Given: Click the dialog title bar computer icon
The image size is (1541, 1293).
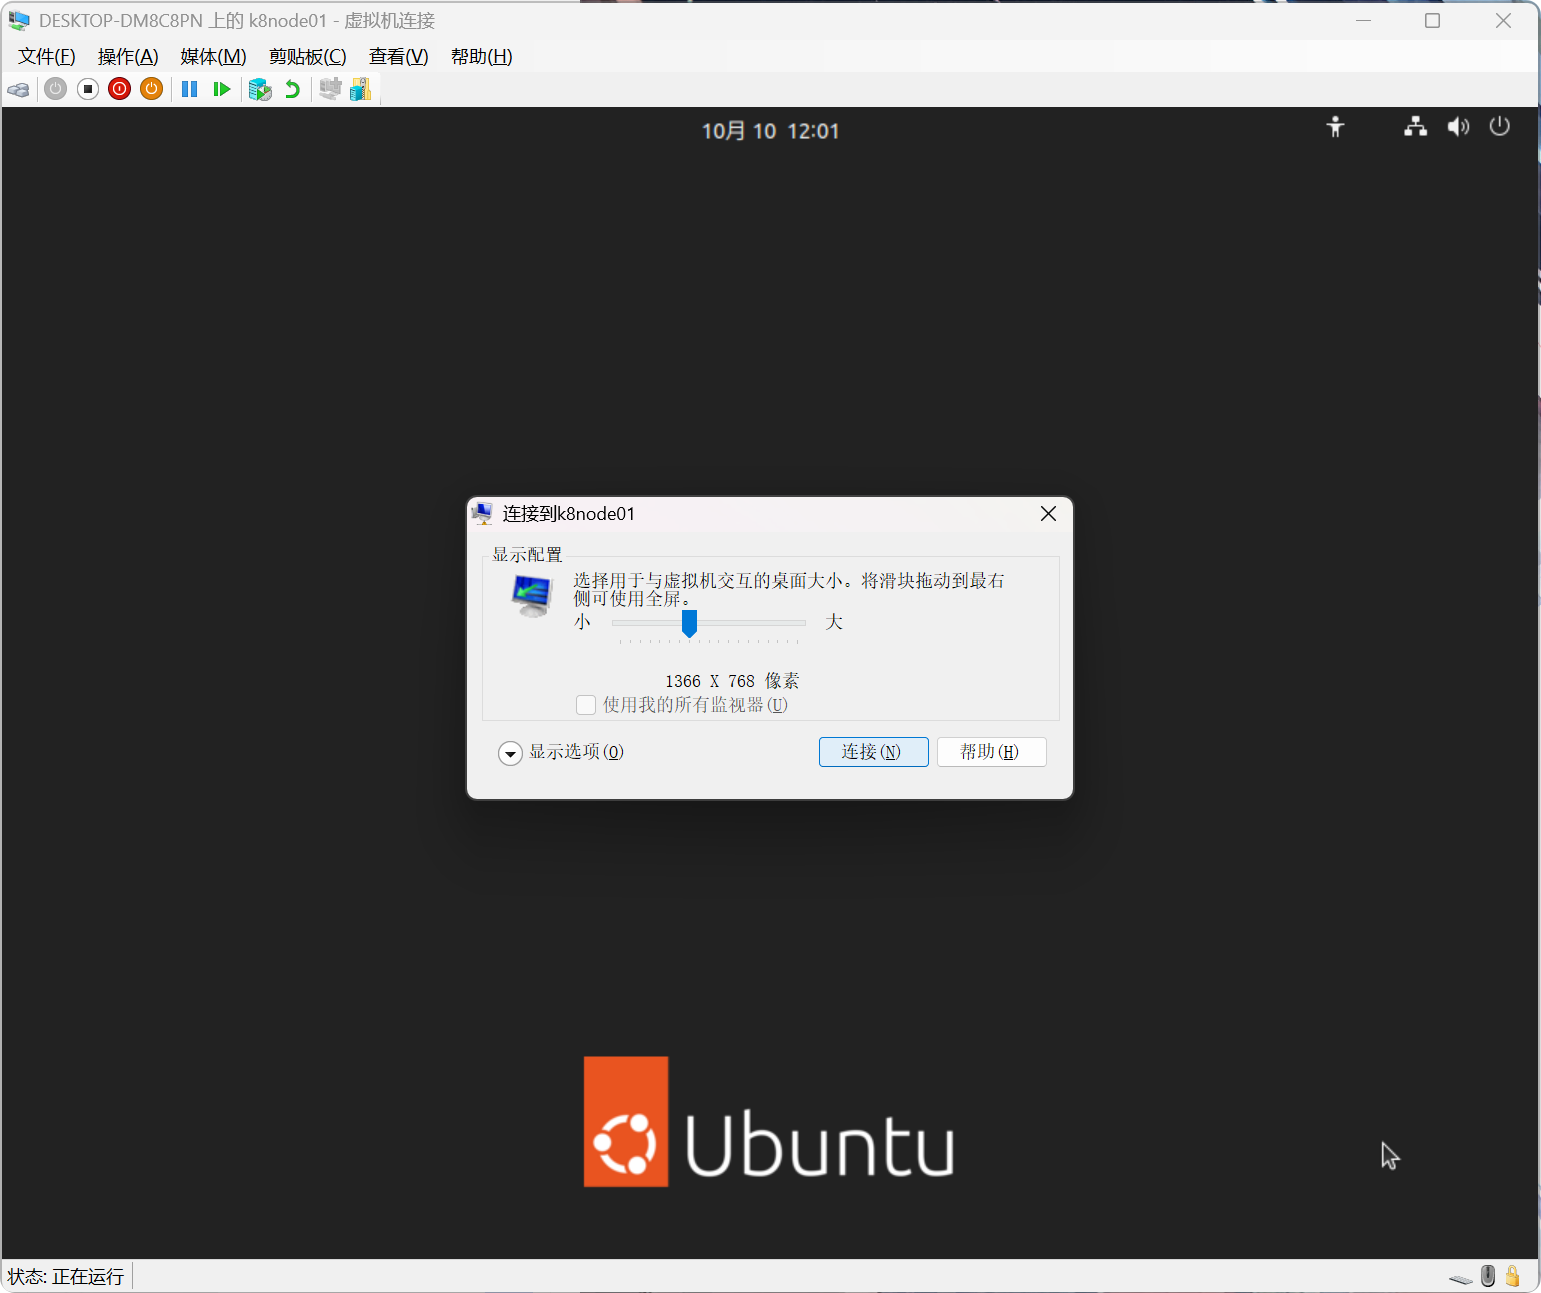Looking at the screenshot, I should [x=483, y=514].
